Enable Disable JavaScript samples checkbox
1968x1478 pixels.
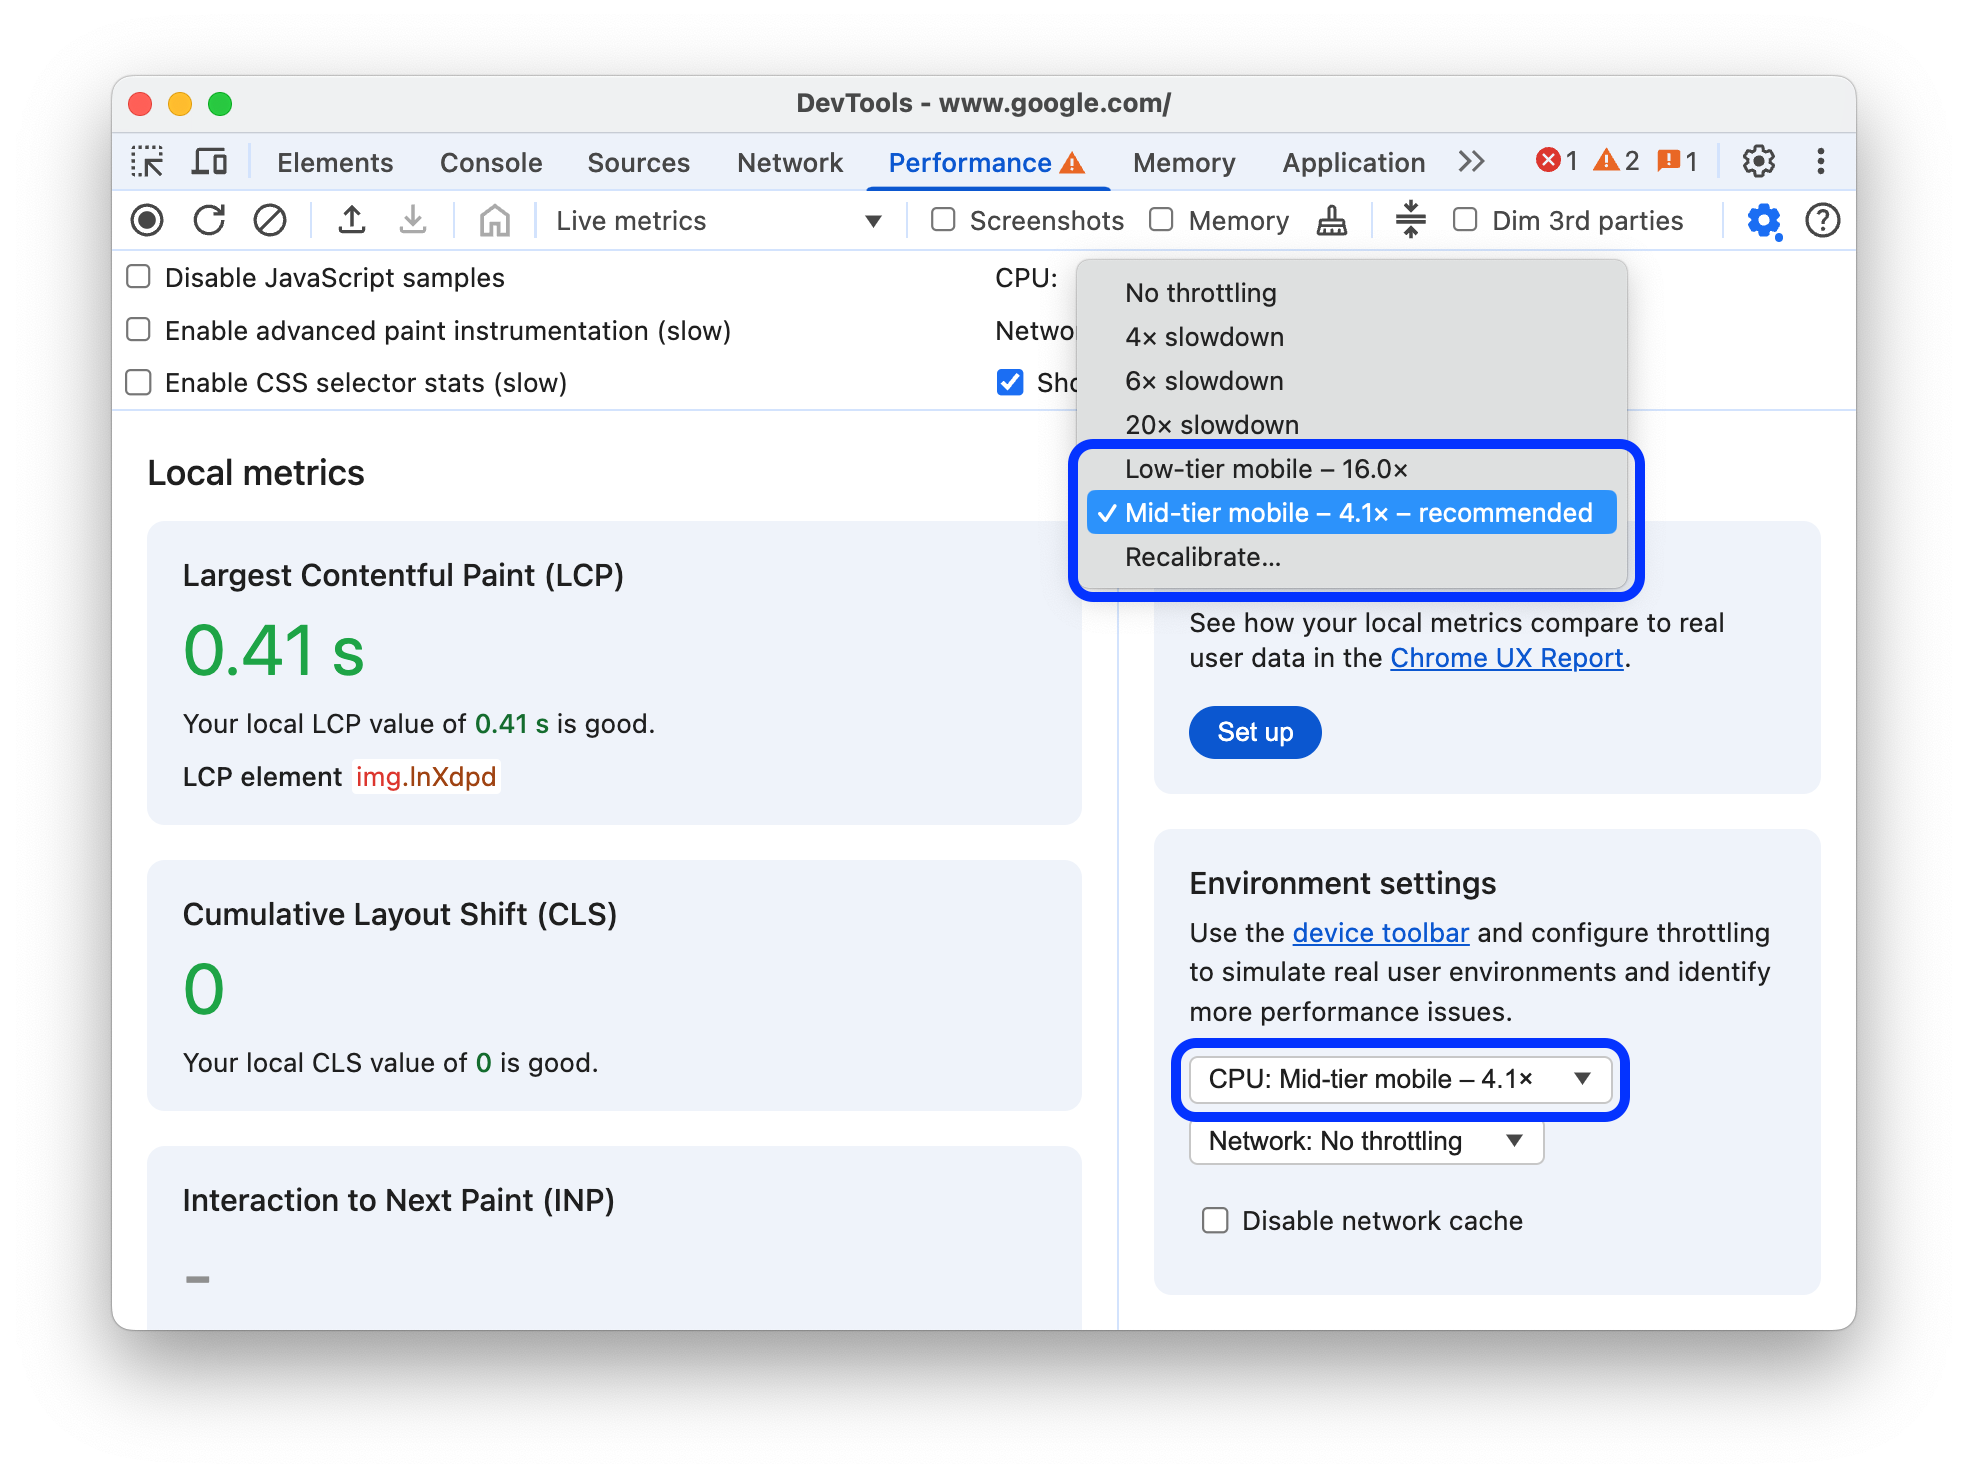pyautogui.click(x=140, y=278)
